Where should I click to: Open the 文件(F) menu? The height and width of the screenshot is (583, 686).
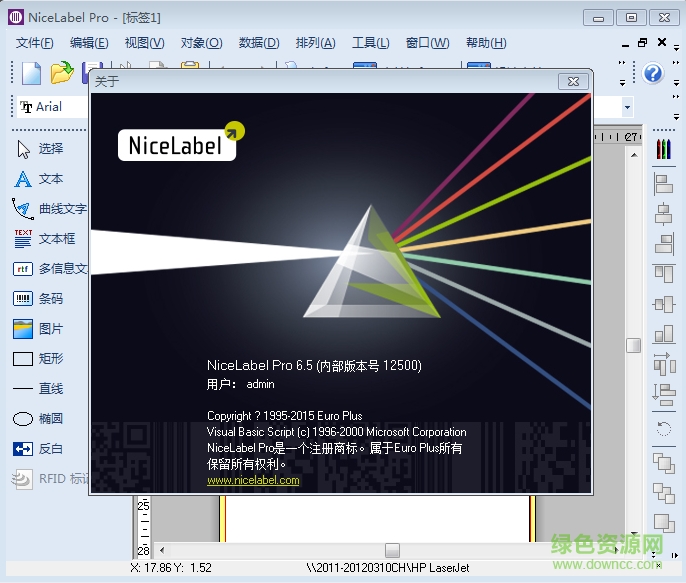click(35, 43)
